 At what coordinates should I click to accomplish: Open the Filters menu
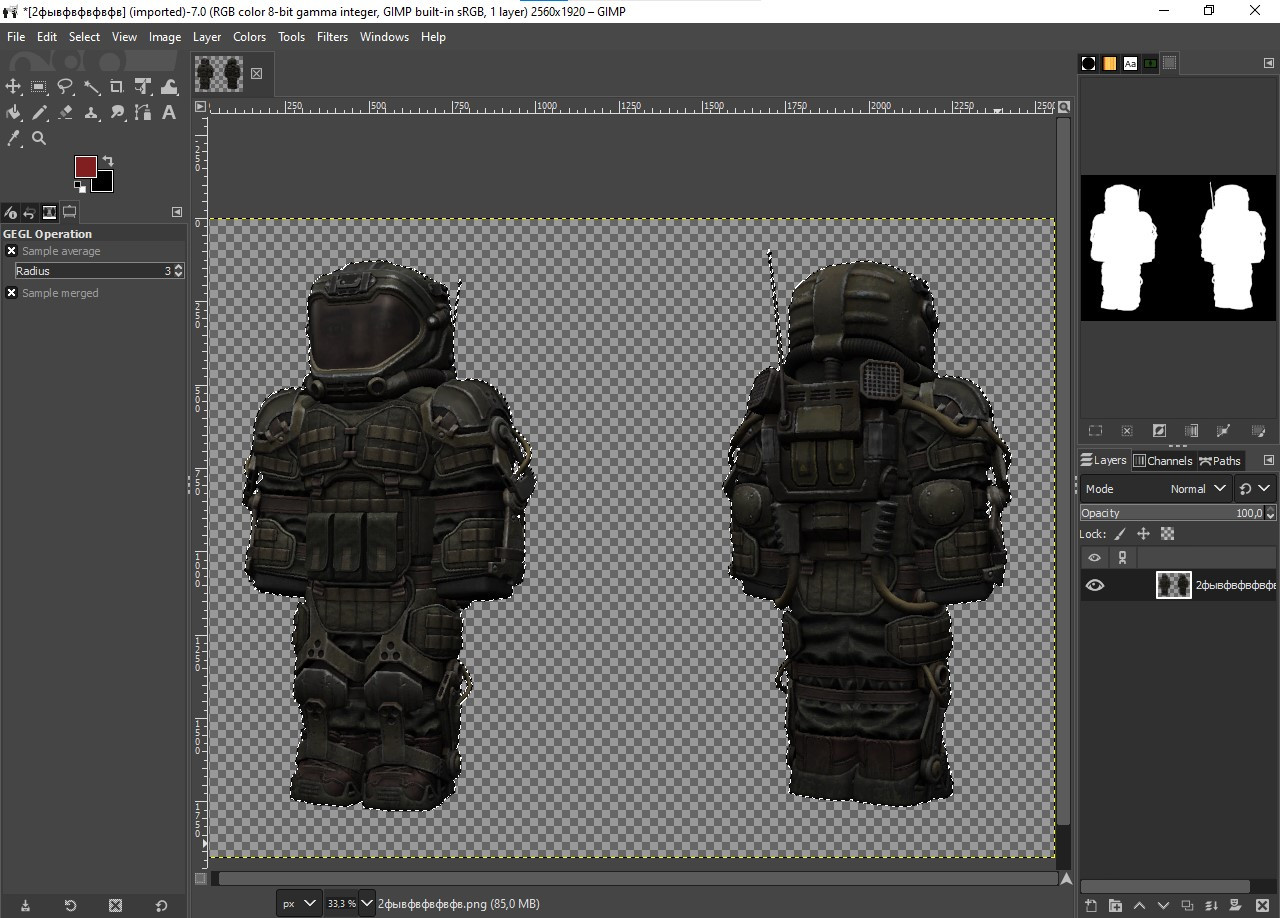tap(332, 37)
